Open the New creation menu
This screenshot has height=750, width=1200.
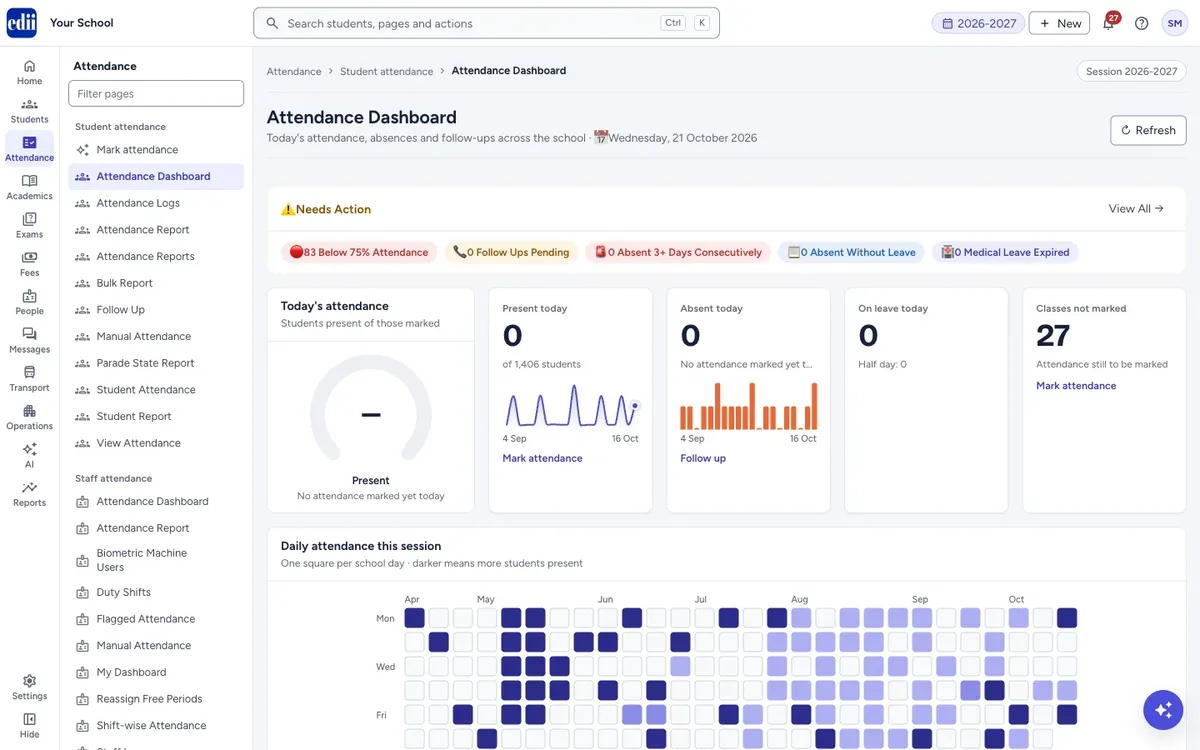[x=1060, y=23]
